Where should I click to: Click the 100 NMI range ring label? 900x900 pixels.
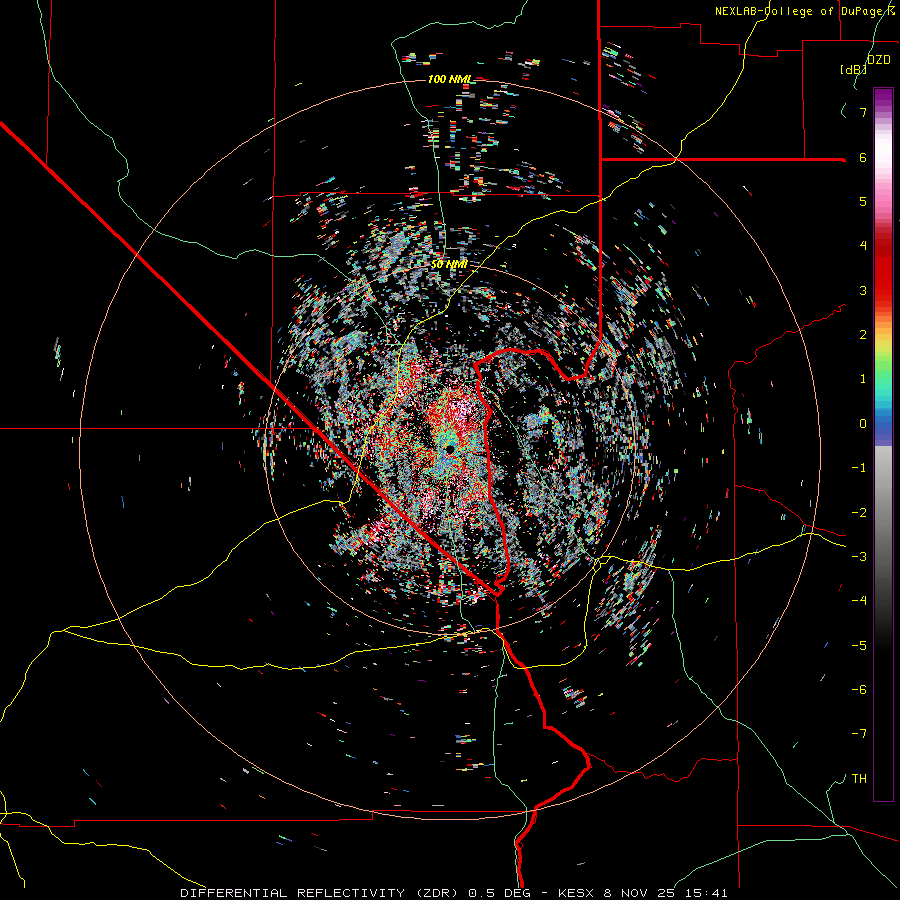(449, 79)
